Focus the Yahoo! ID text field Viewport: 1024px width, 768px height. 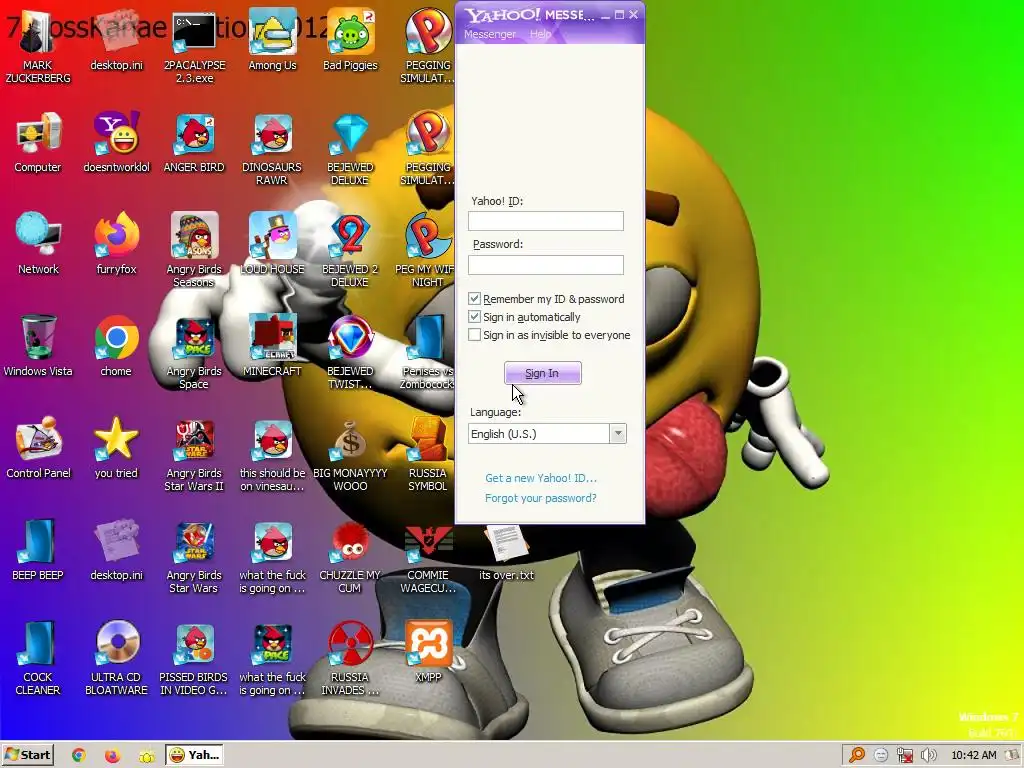(546, 221)
